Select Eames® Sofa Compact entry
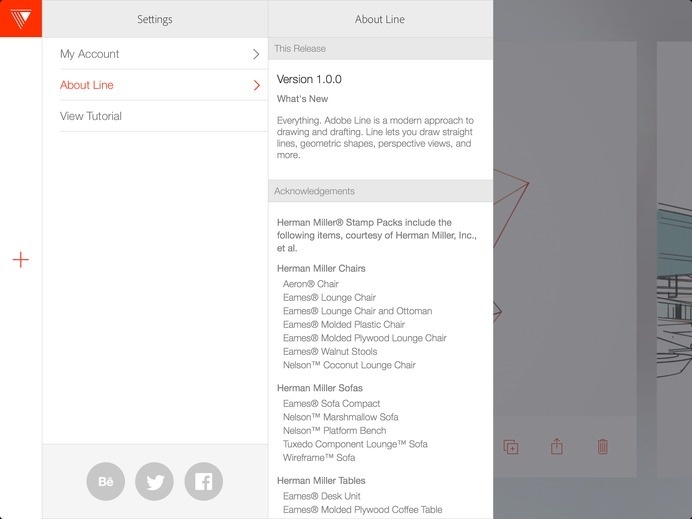The image size is (692, 519). click(331, 403)
